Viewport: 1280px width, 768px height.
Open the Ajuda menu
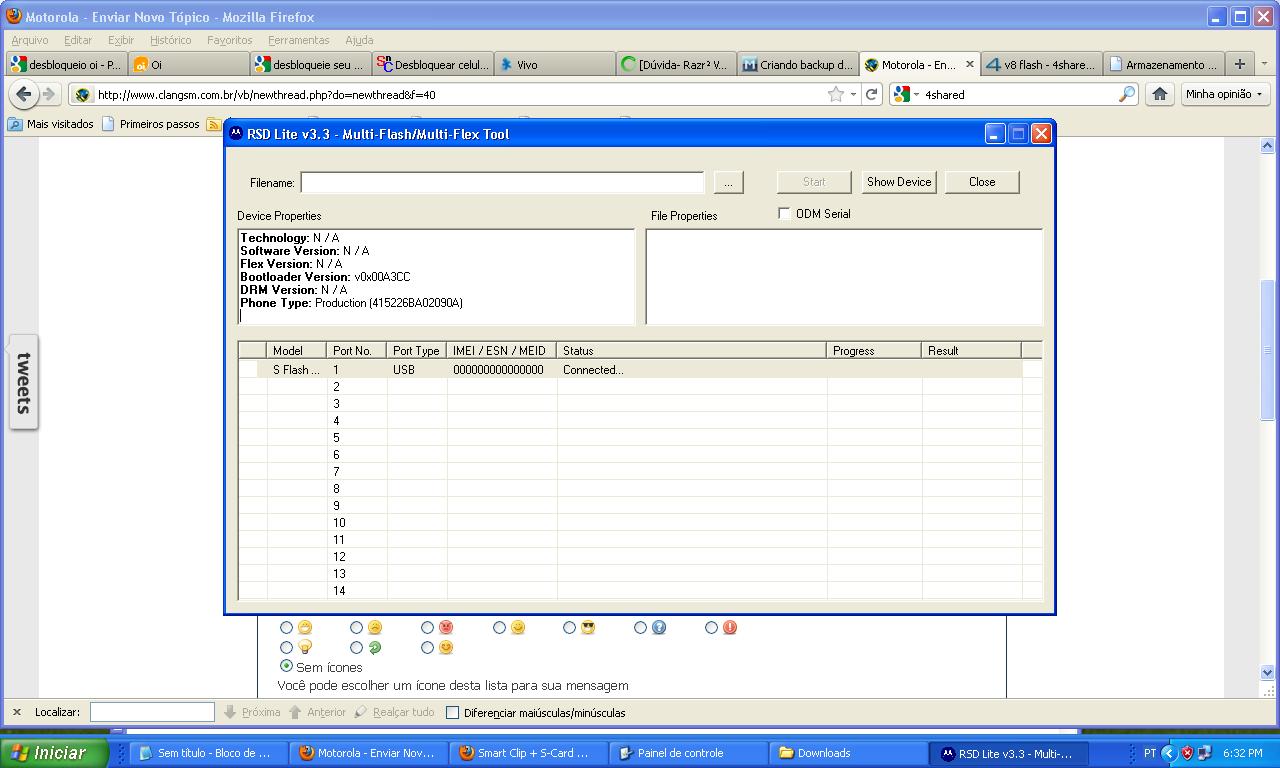359,40
